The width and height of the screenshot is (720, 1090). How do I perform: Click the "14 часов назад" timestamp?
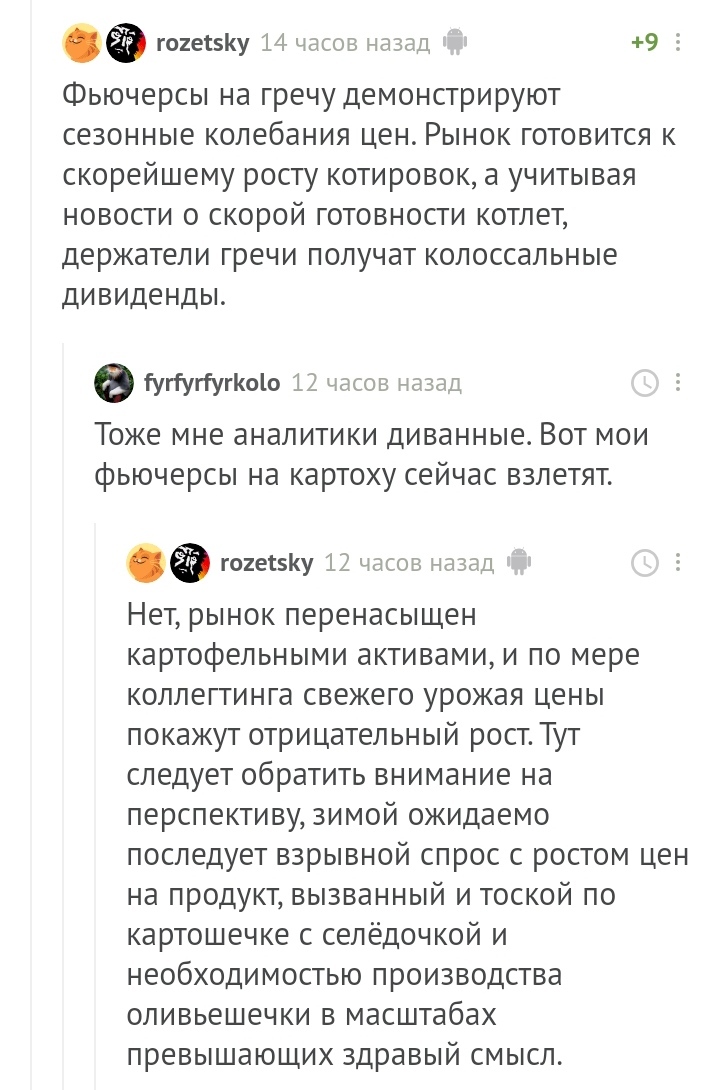[x=345, y=43]
